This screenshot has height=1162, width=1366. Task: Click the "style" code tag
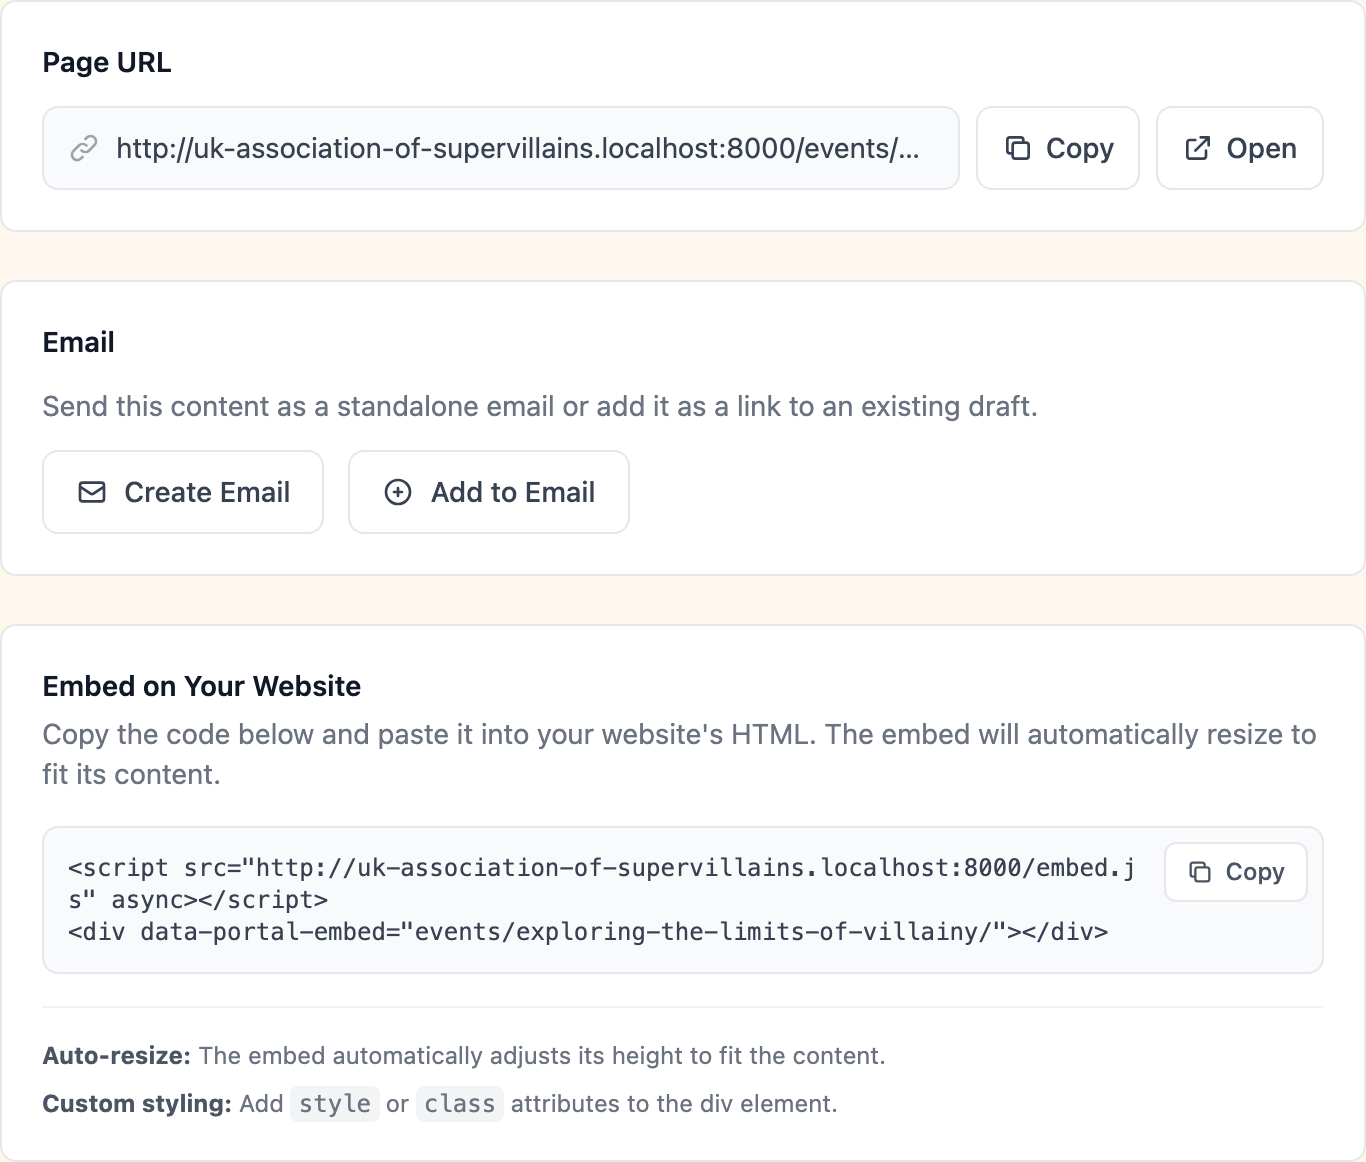pos(335,1104)
